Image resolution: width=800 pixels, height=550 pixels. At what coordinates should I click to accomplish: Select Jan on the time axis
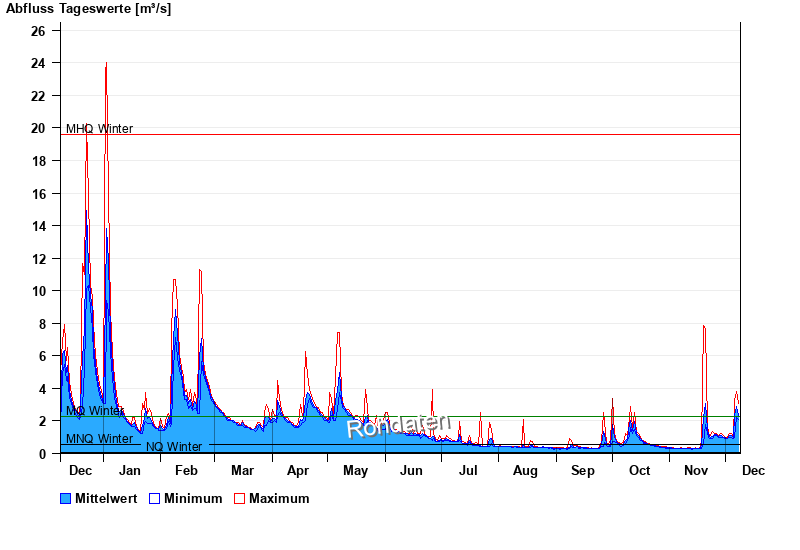pos(129,470)
